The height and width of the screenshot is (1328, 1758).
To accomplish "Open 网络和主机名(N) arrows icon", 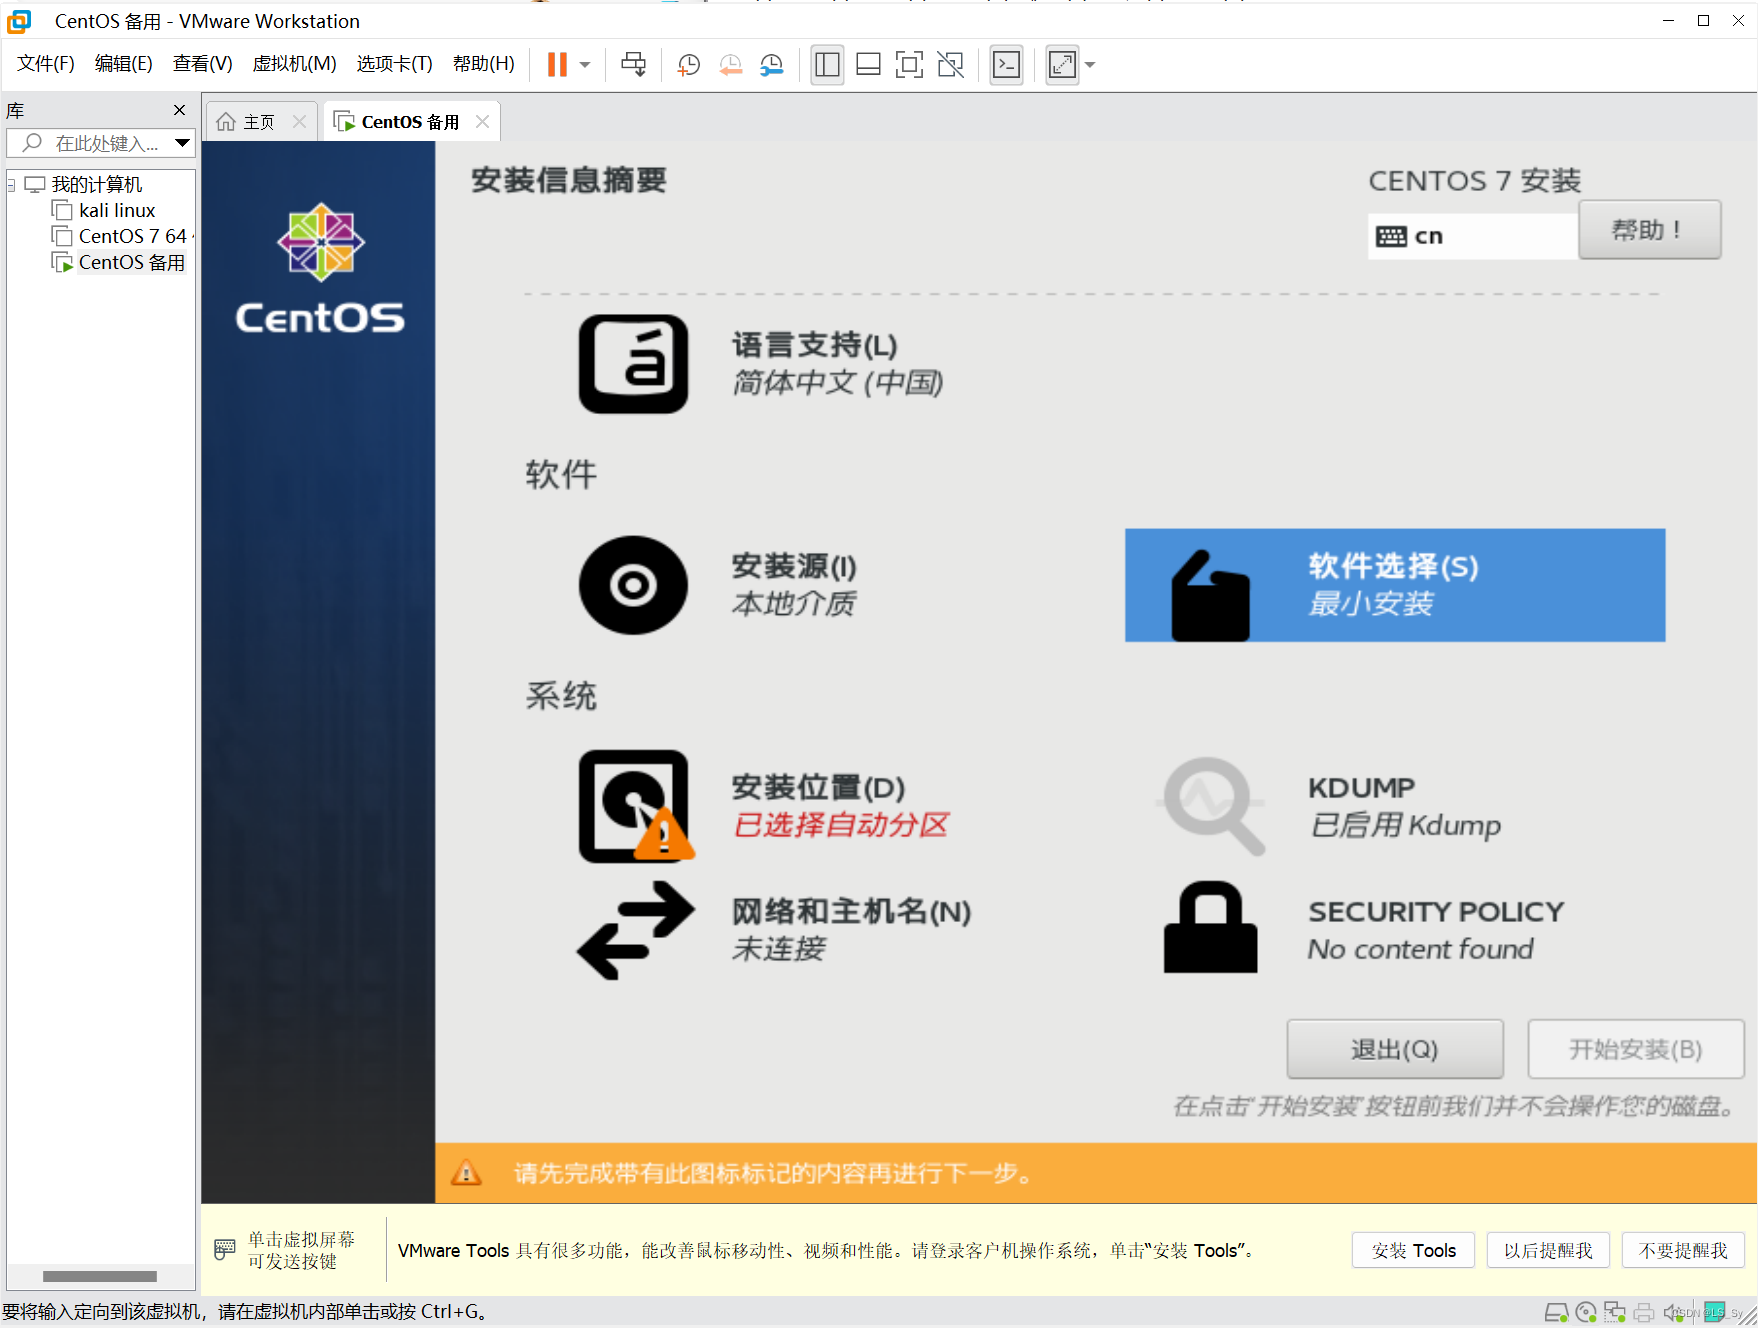I will (635, 930).
